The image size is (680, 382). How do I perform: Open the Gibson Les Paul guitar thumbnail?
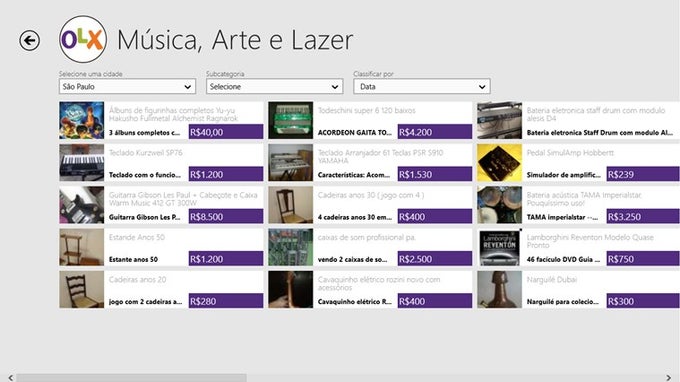point(82,205)
